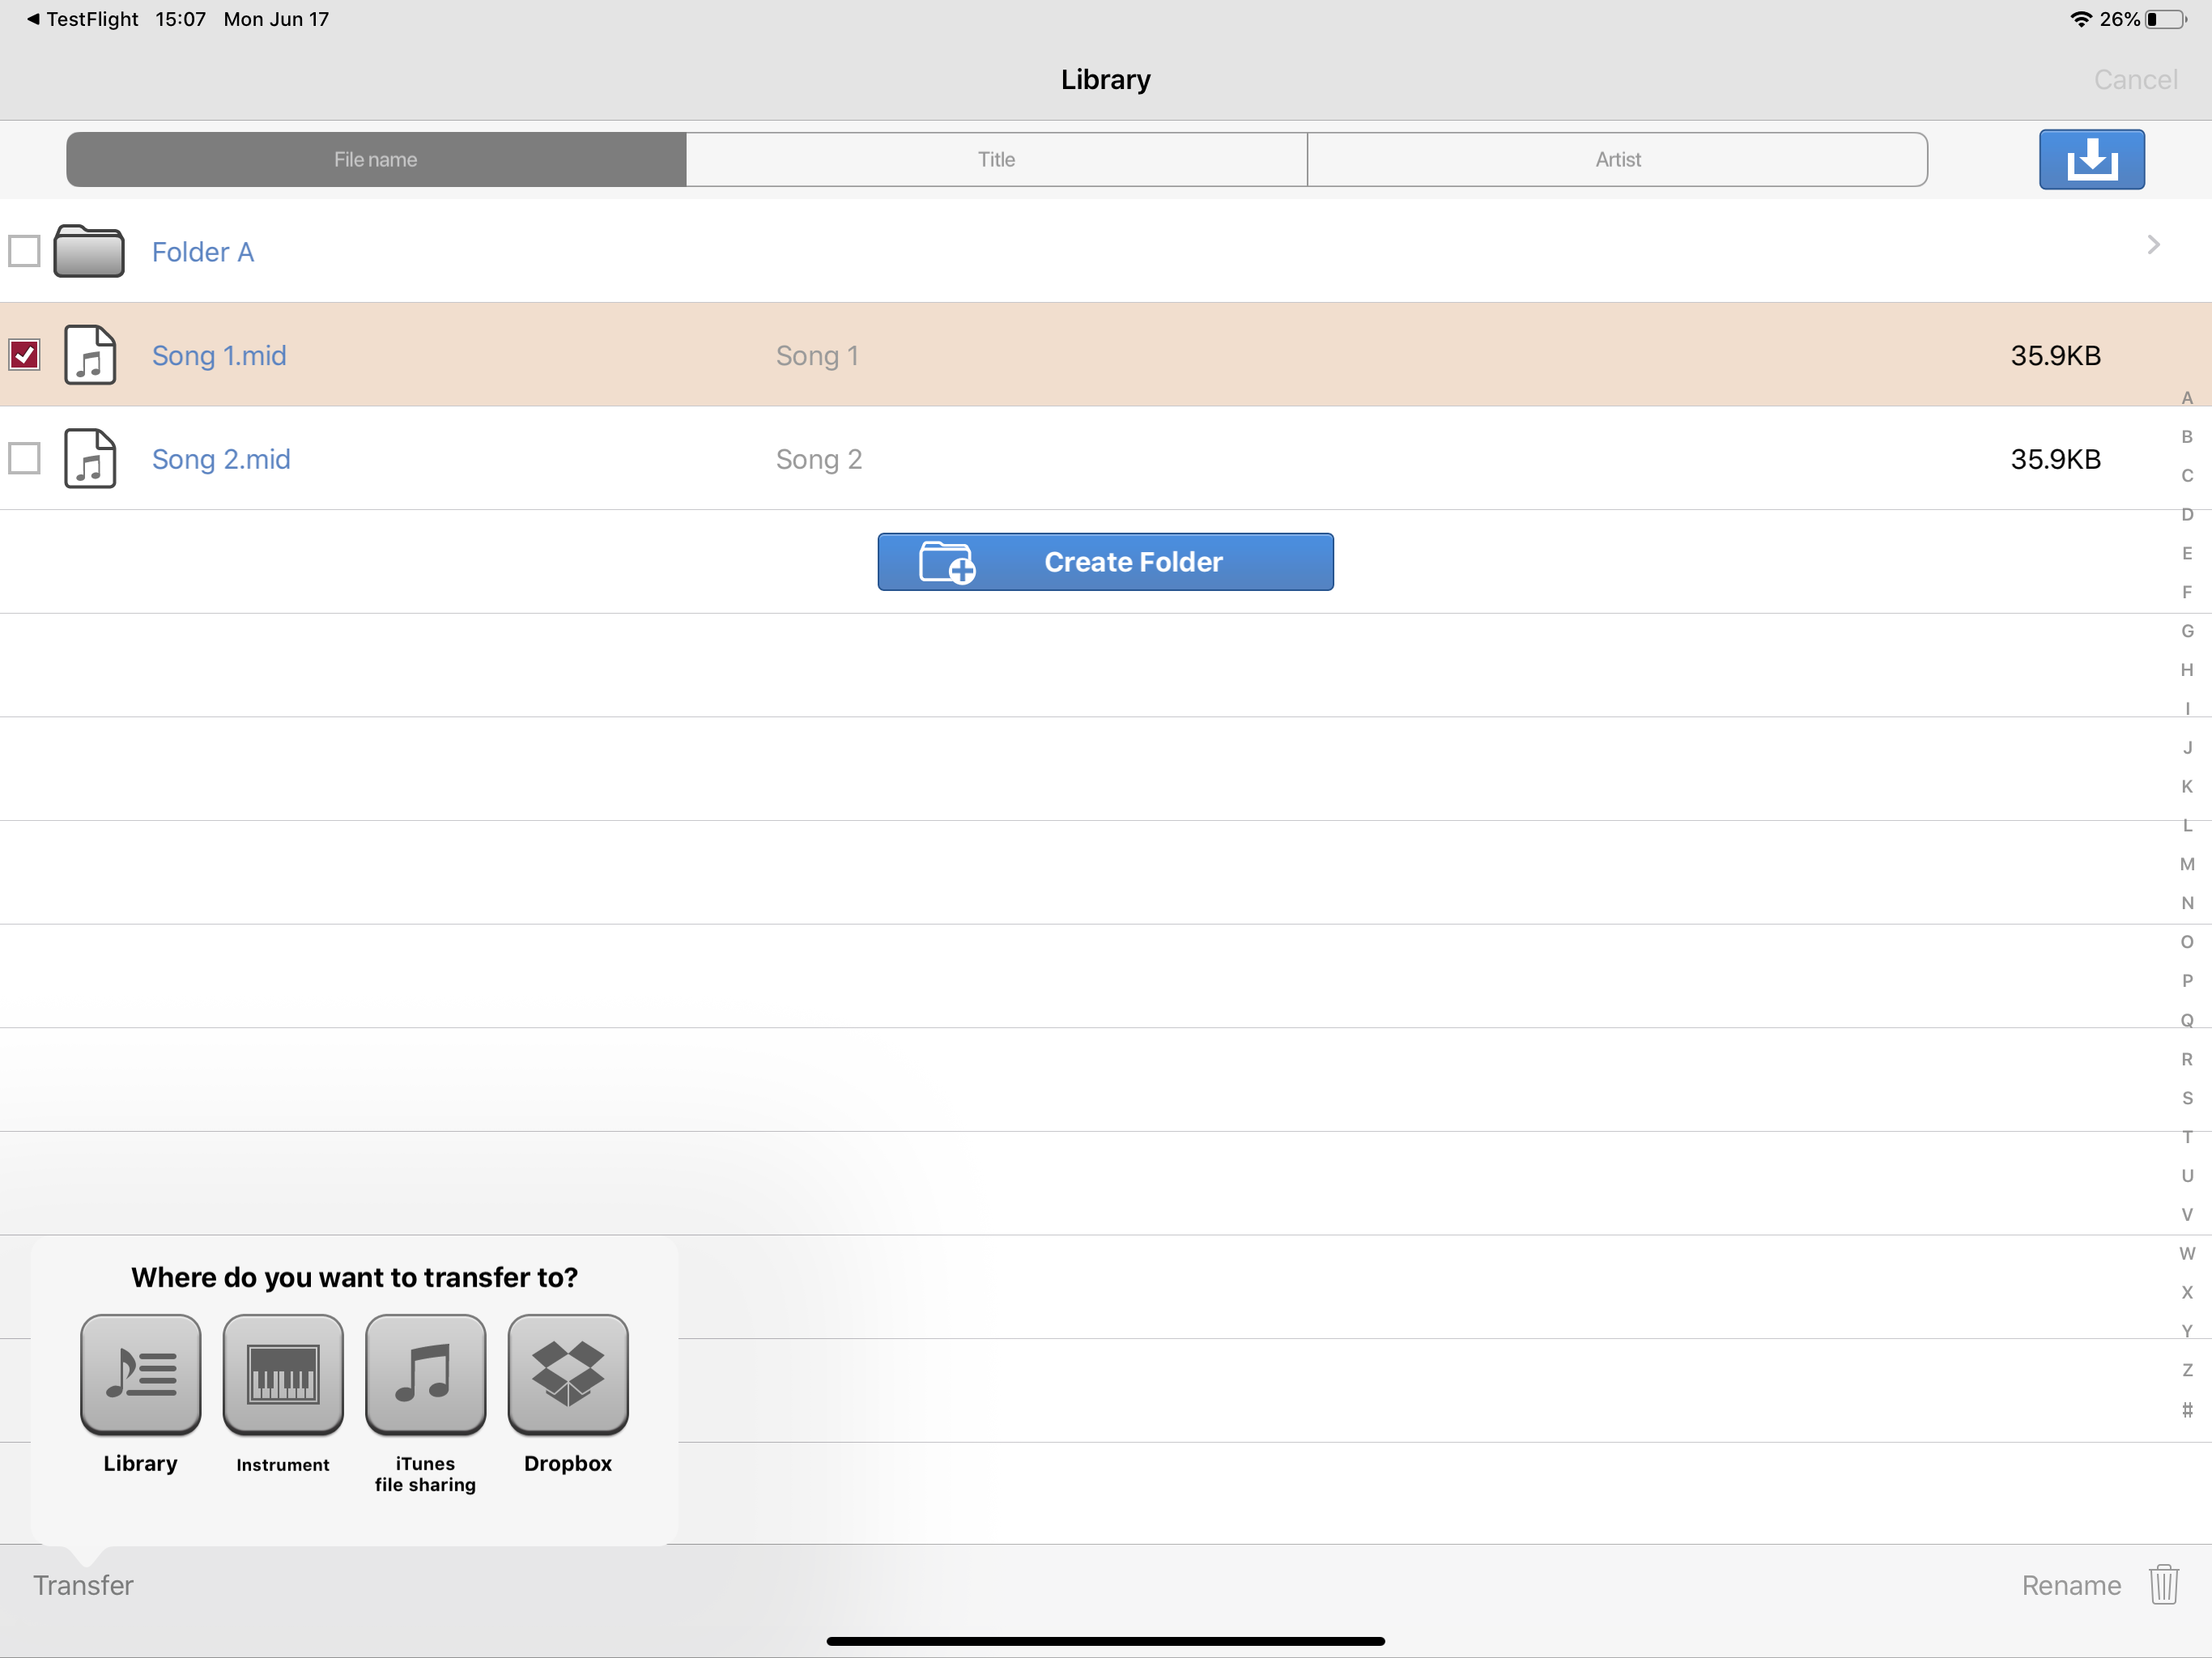Tap the Mon Jun 17 date
This screenshot has width=2212, height=1658.
pyautogui.click(x=276, y=19)
